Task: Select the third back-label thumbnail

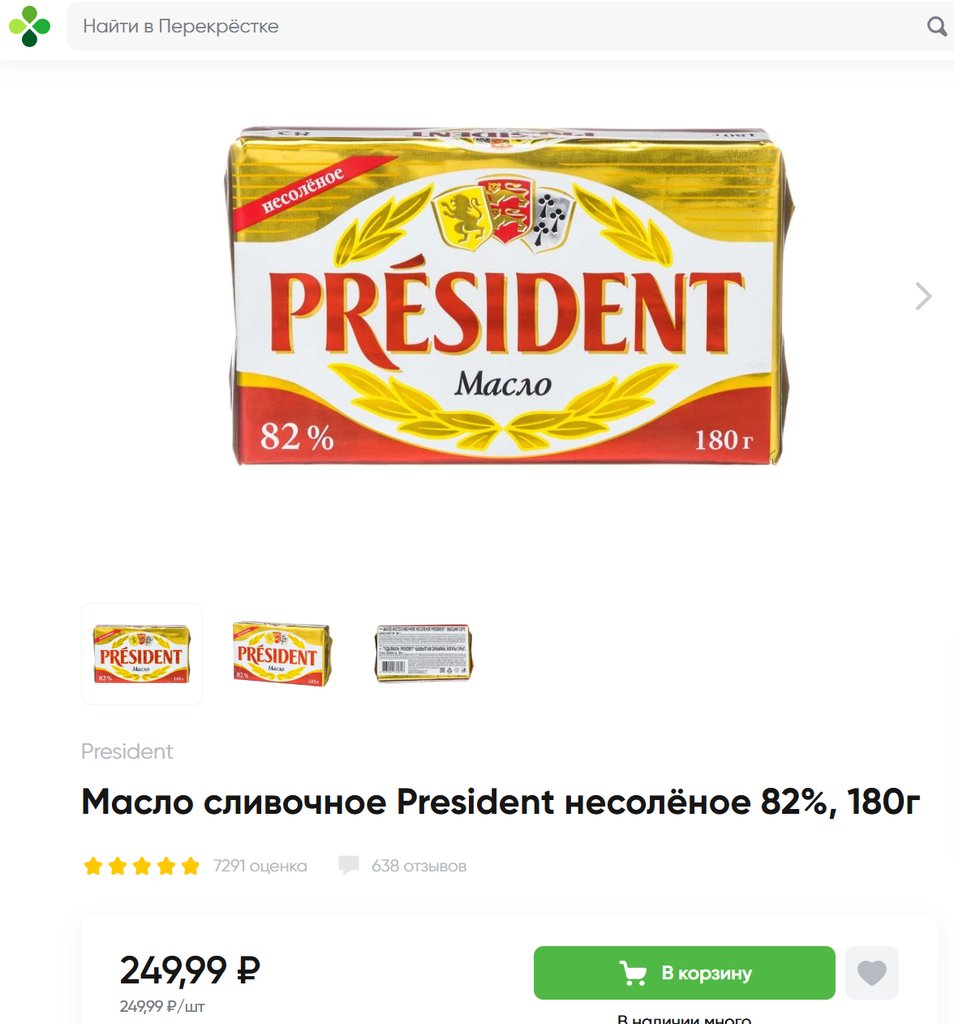Action: tap(423, 654)
